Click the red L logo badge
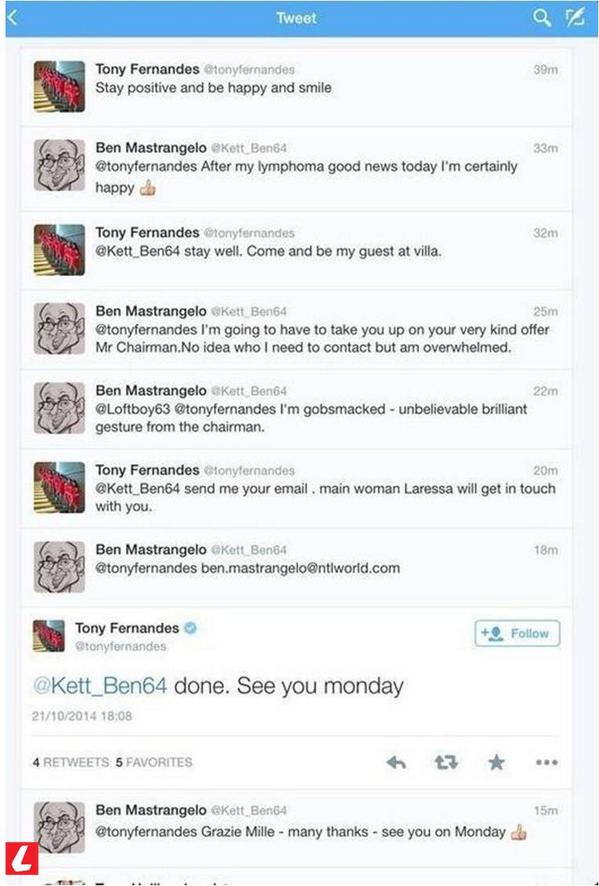This screenshot has width=599, height=886. point(22,858)
